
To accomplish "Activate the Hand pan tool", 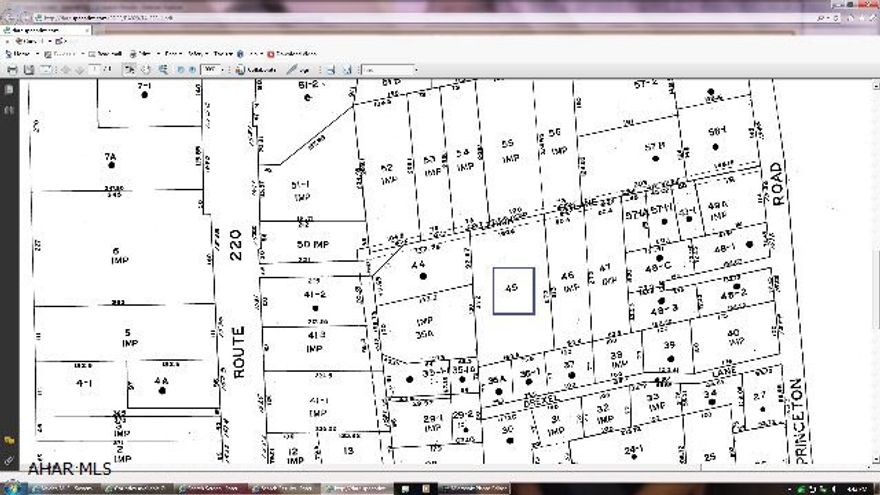I will (146, 70).
